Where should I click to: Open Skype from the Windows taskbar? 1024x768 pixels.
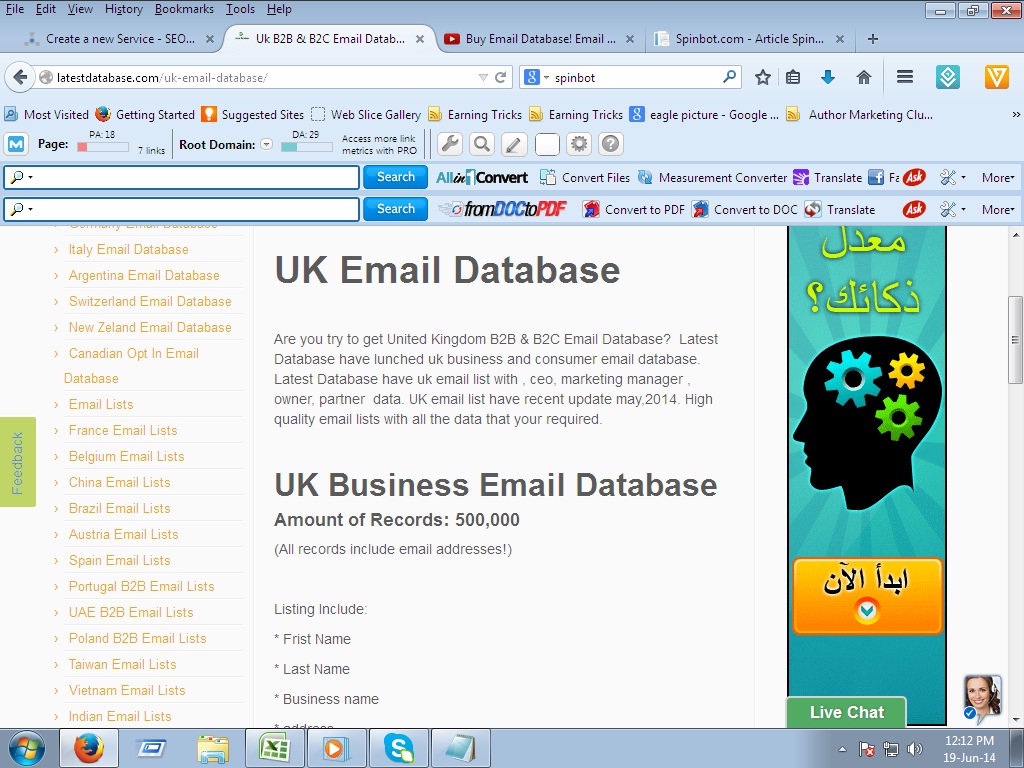click(398, 748)
